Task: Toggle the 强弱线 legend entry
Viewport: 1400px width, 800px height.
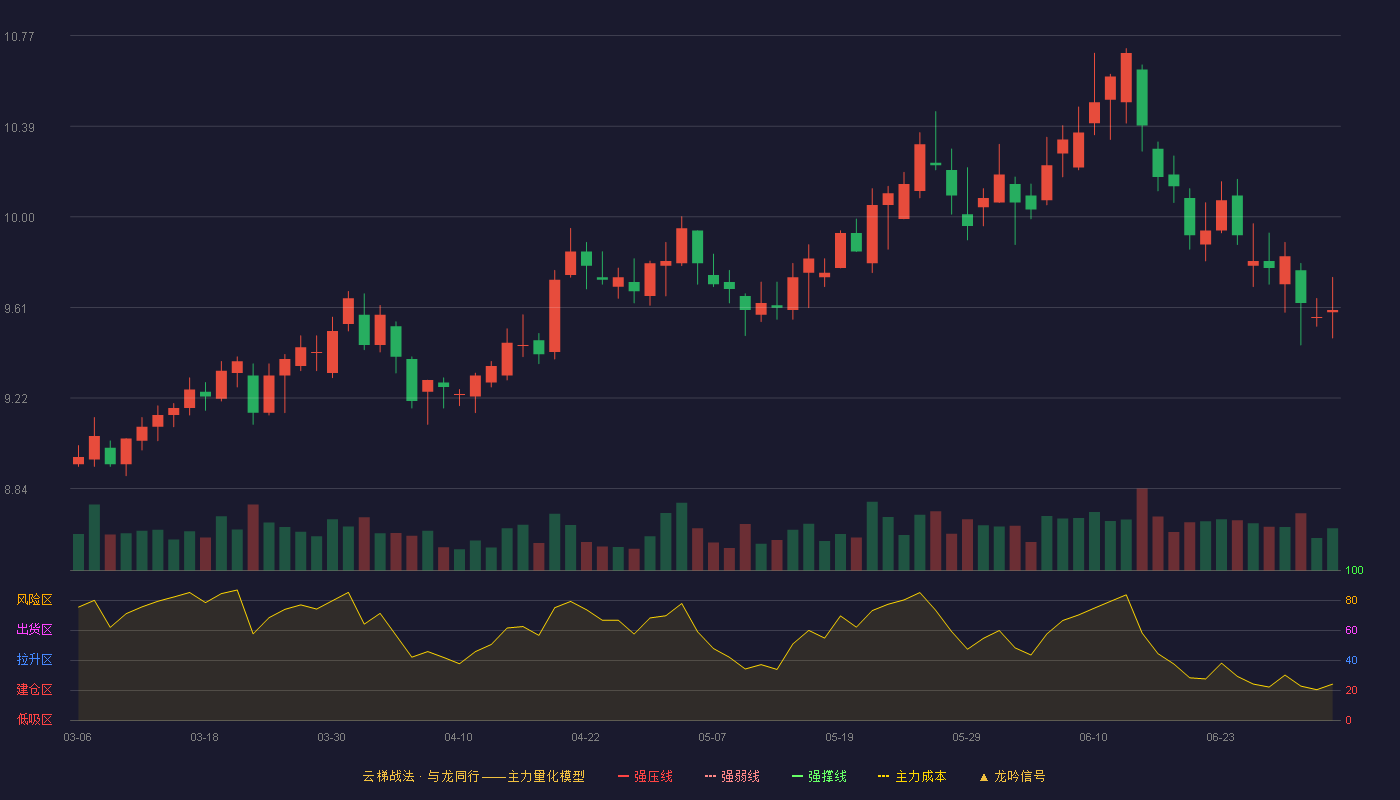Action: tap(732, 776)
